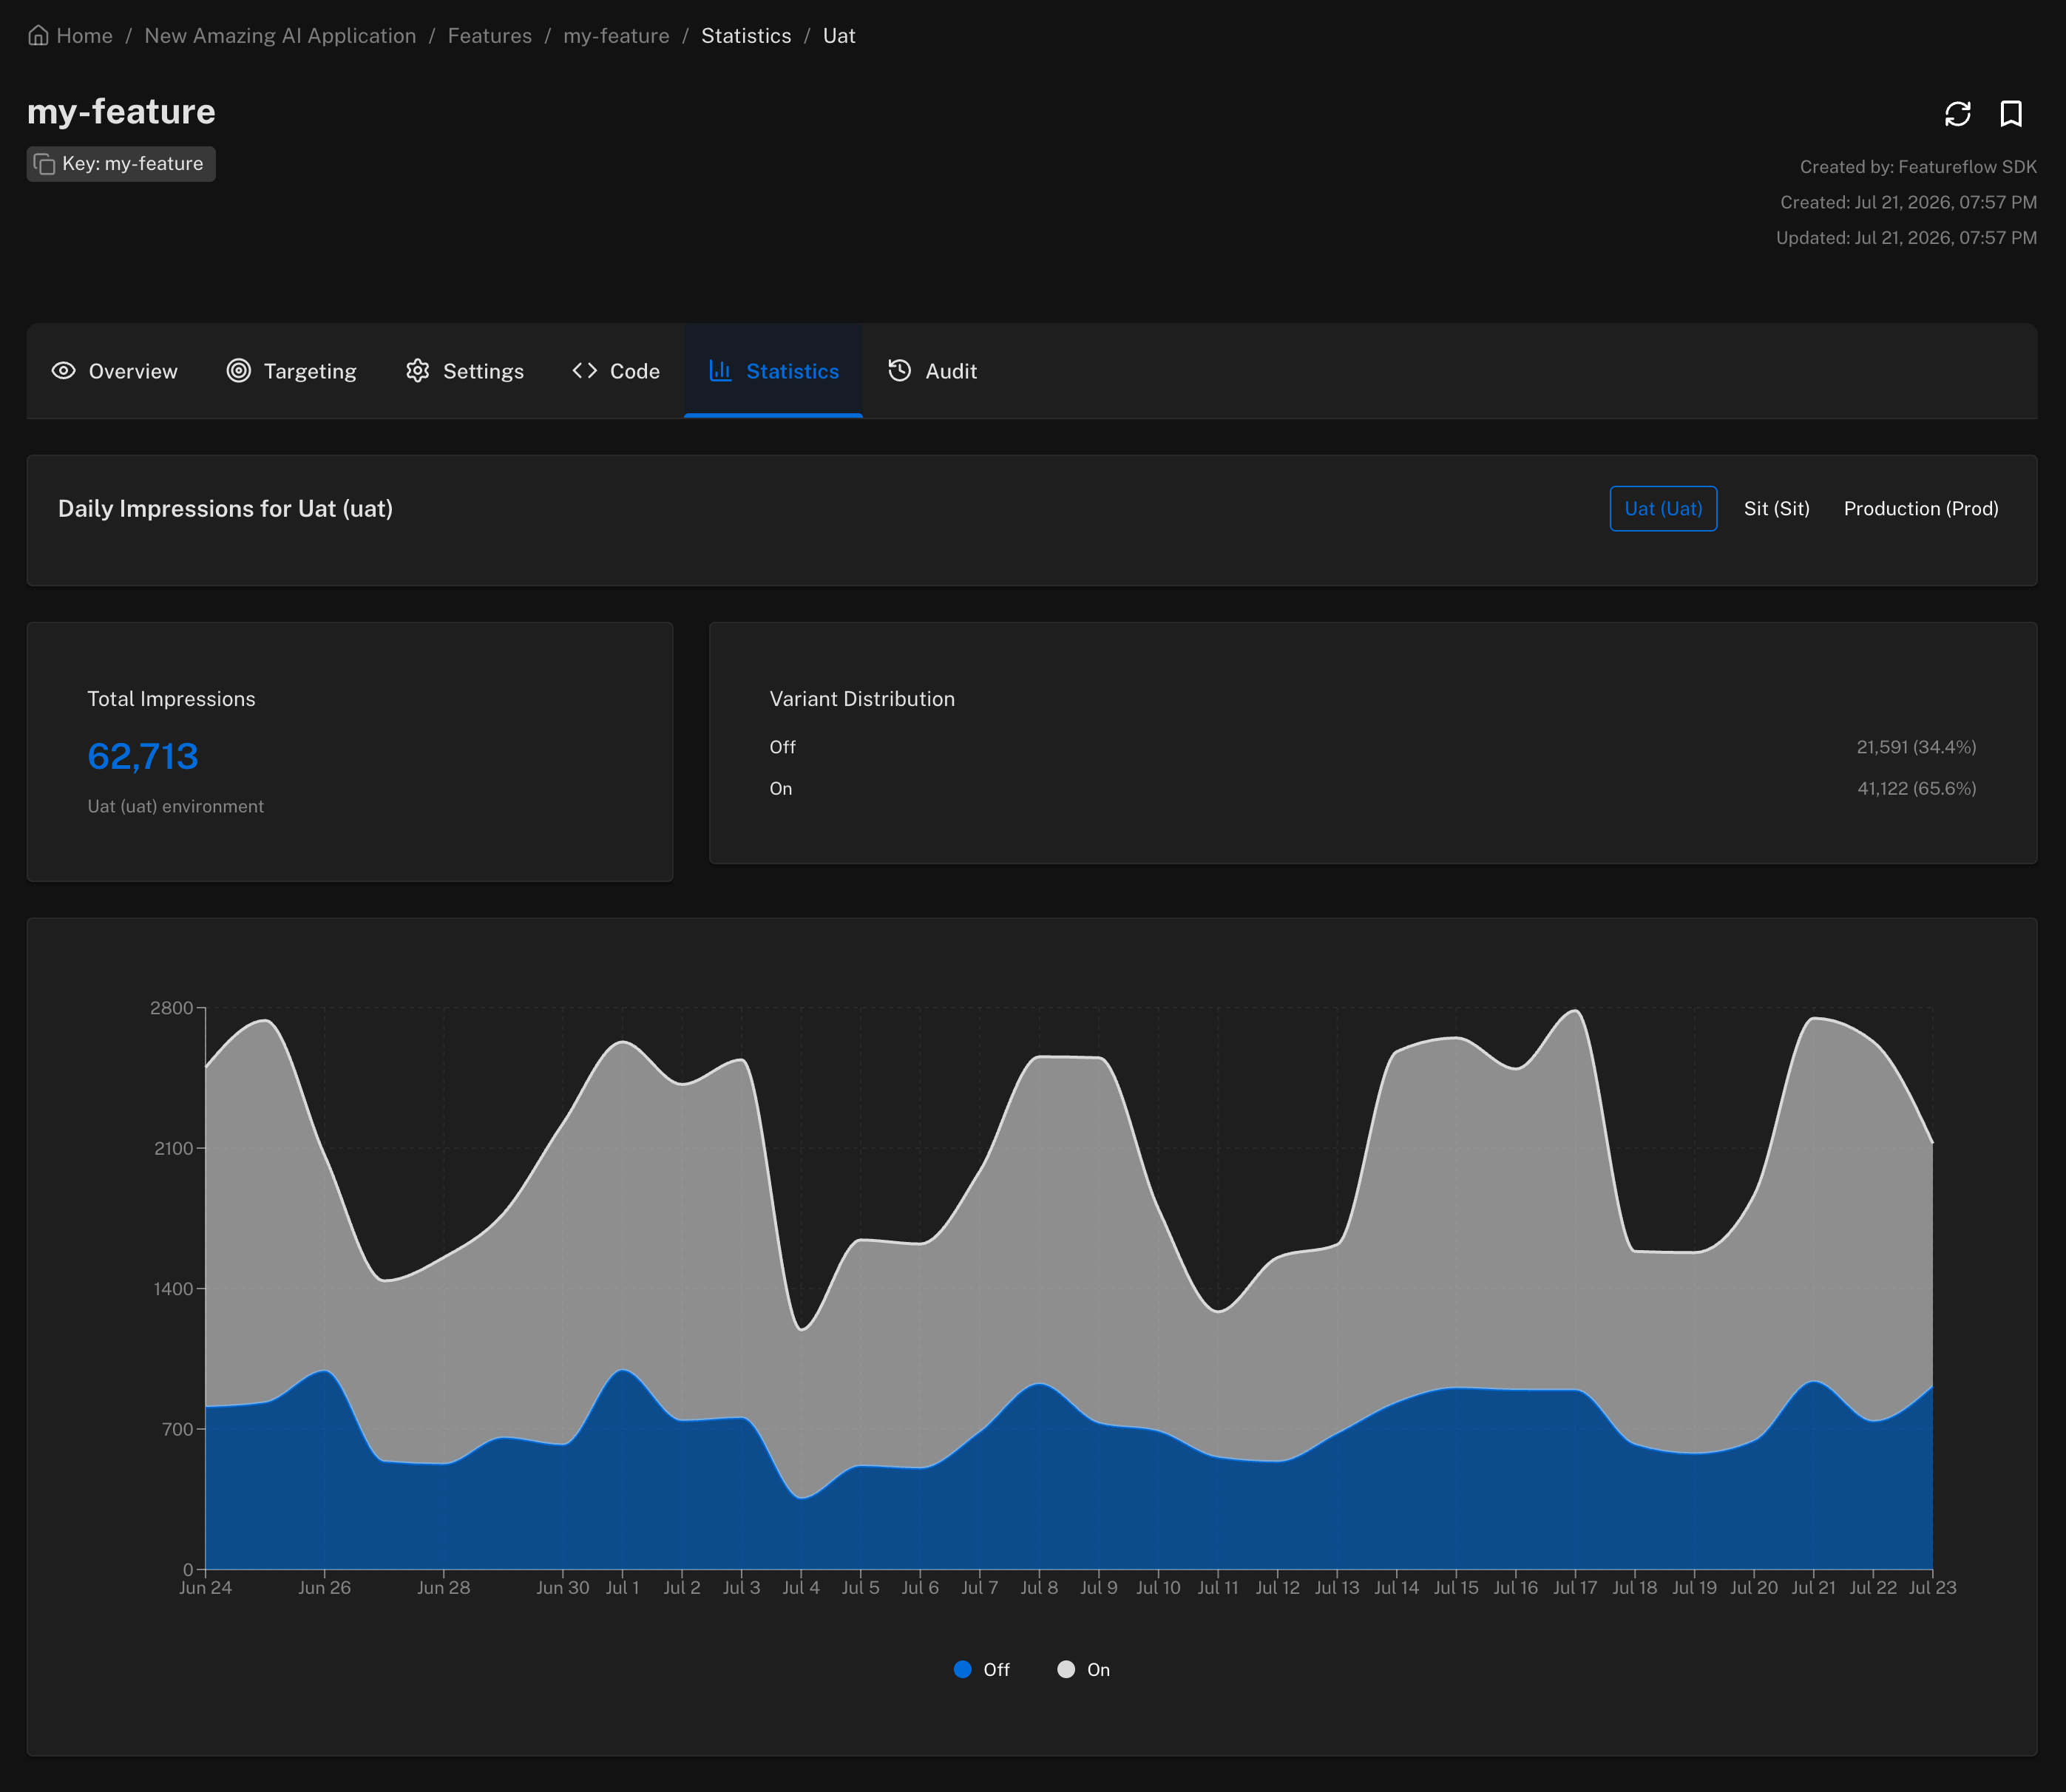Image resolution: width=2066 pixels, height=1792 pixels.
Task: Click Uat breadcrumb item
Action: pos(839,36)
